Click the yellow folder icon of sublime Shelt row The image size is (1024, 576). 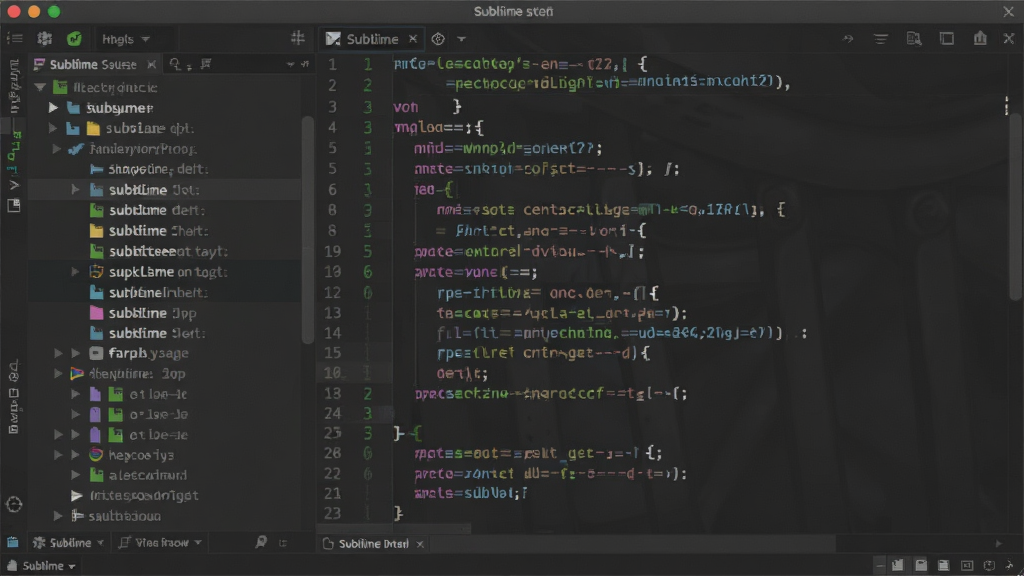97,231
